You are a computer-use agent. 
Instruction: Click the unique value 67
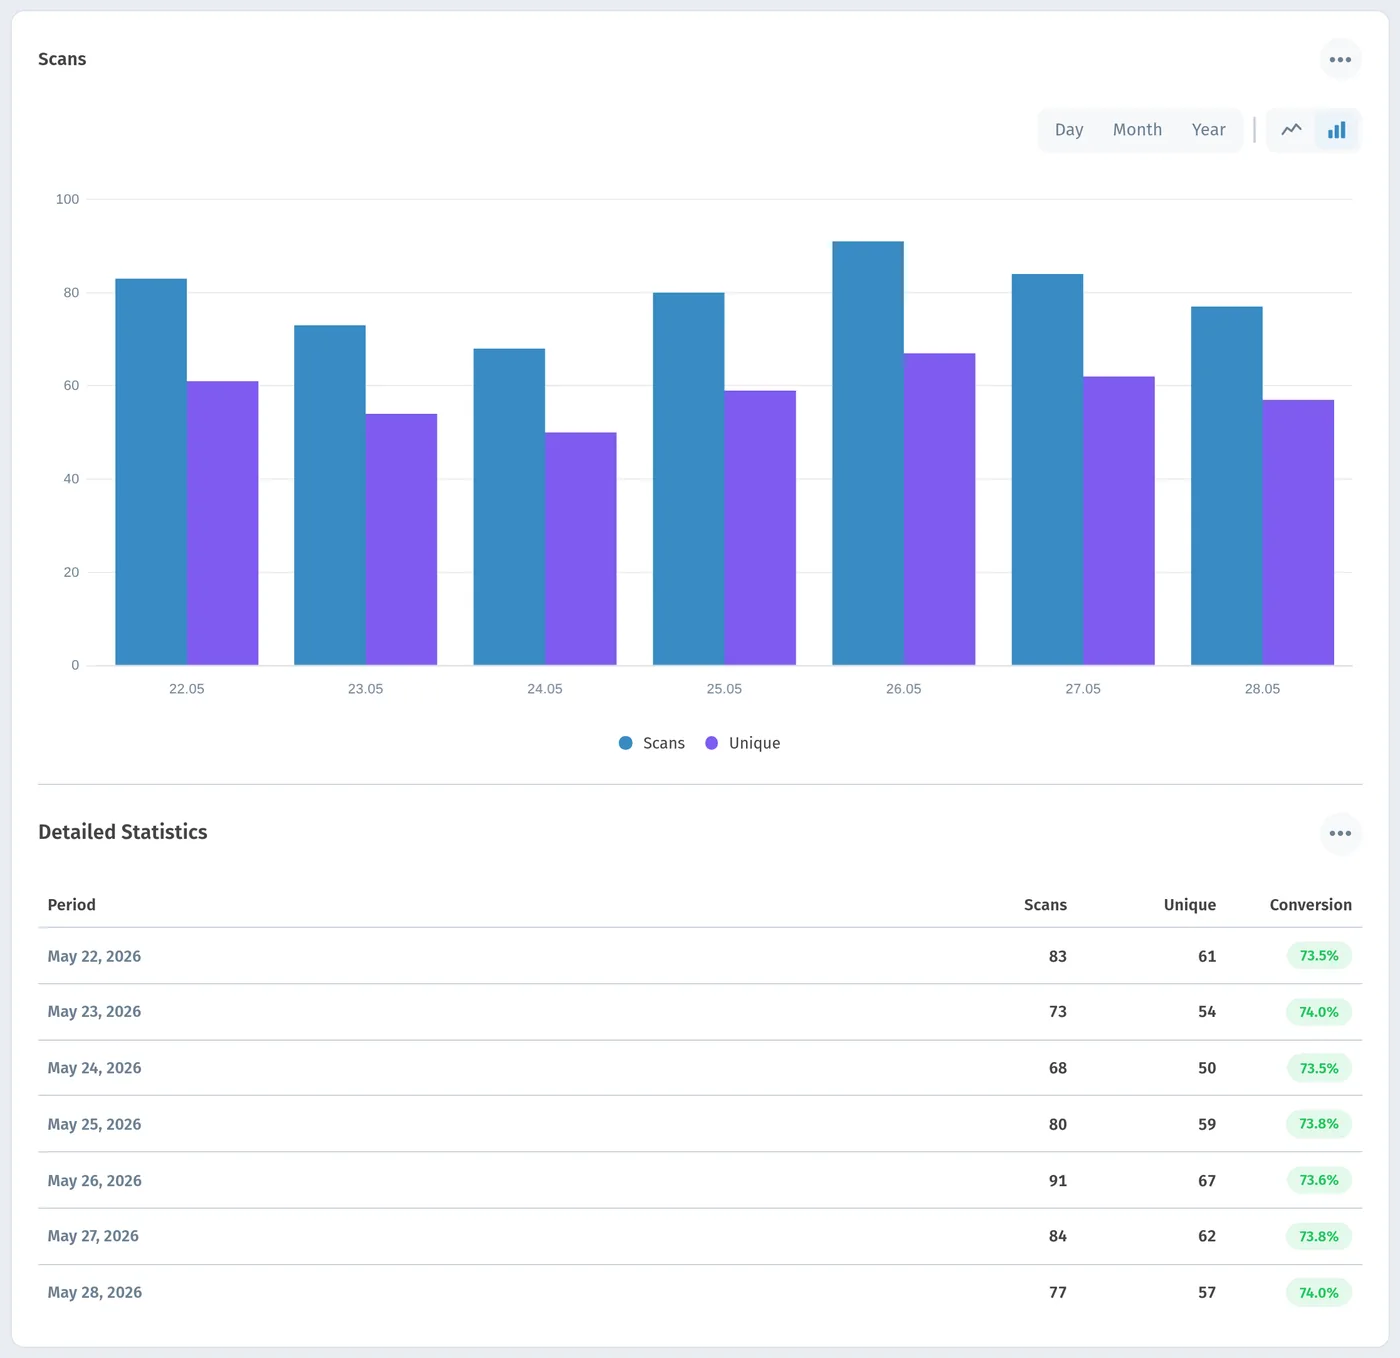point(1207,1181)
